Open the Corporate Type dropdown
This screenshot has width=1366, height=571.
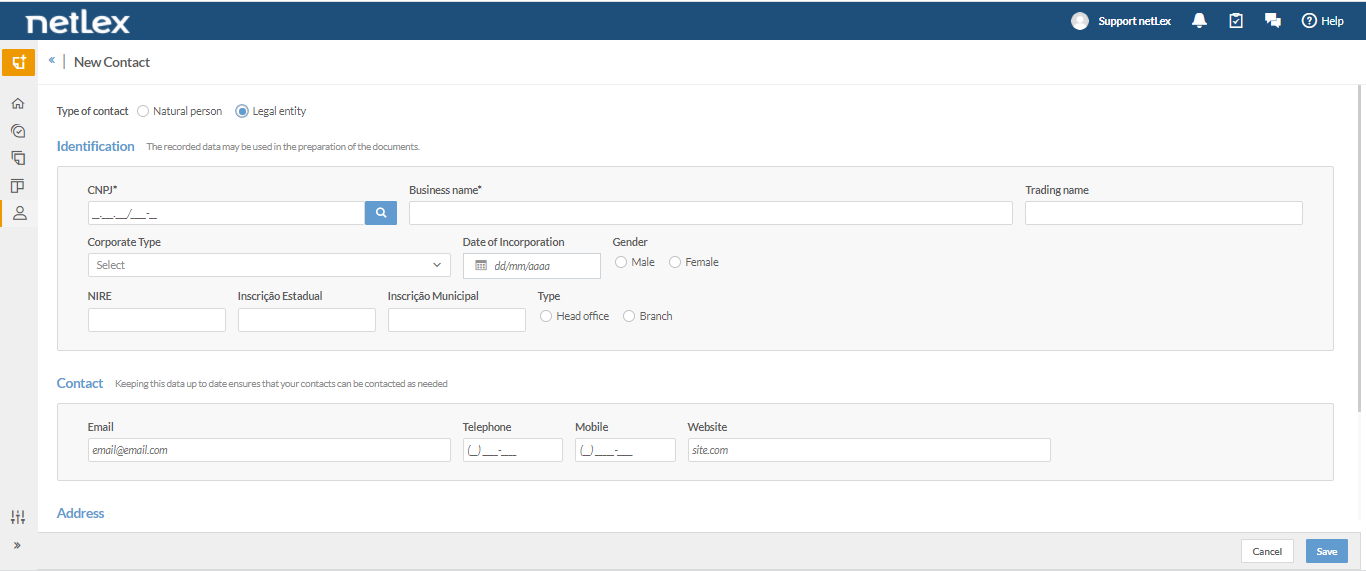tap(269, 265)
